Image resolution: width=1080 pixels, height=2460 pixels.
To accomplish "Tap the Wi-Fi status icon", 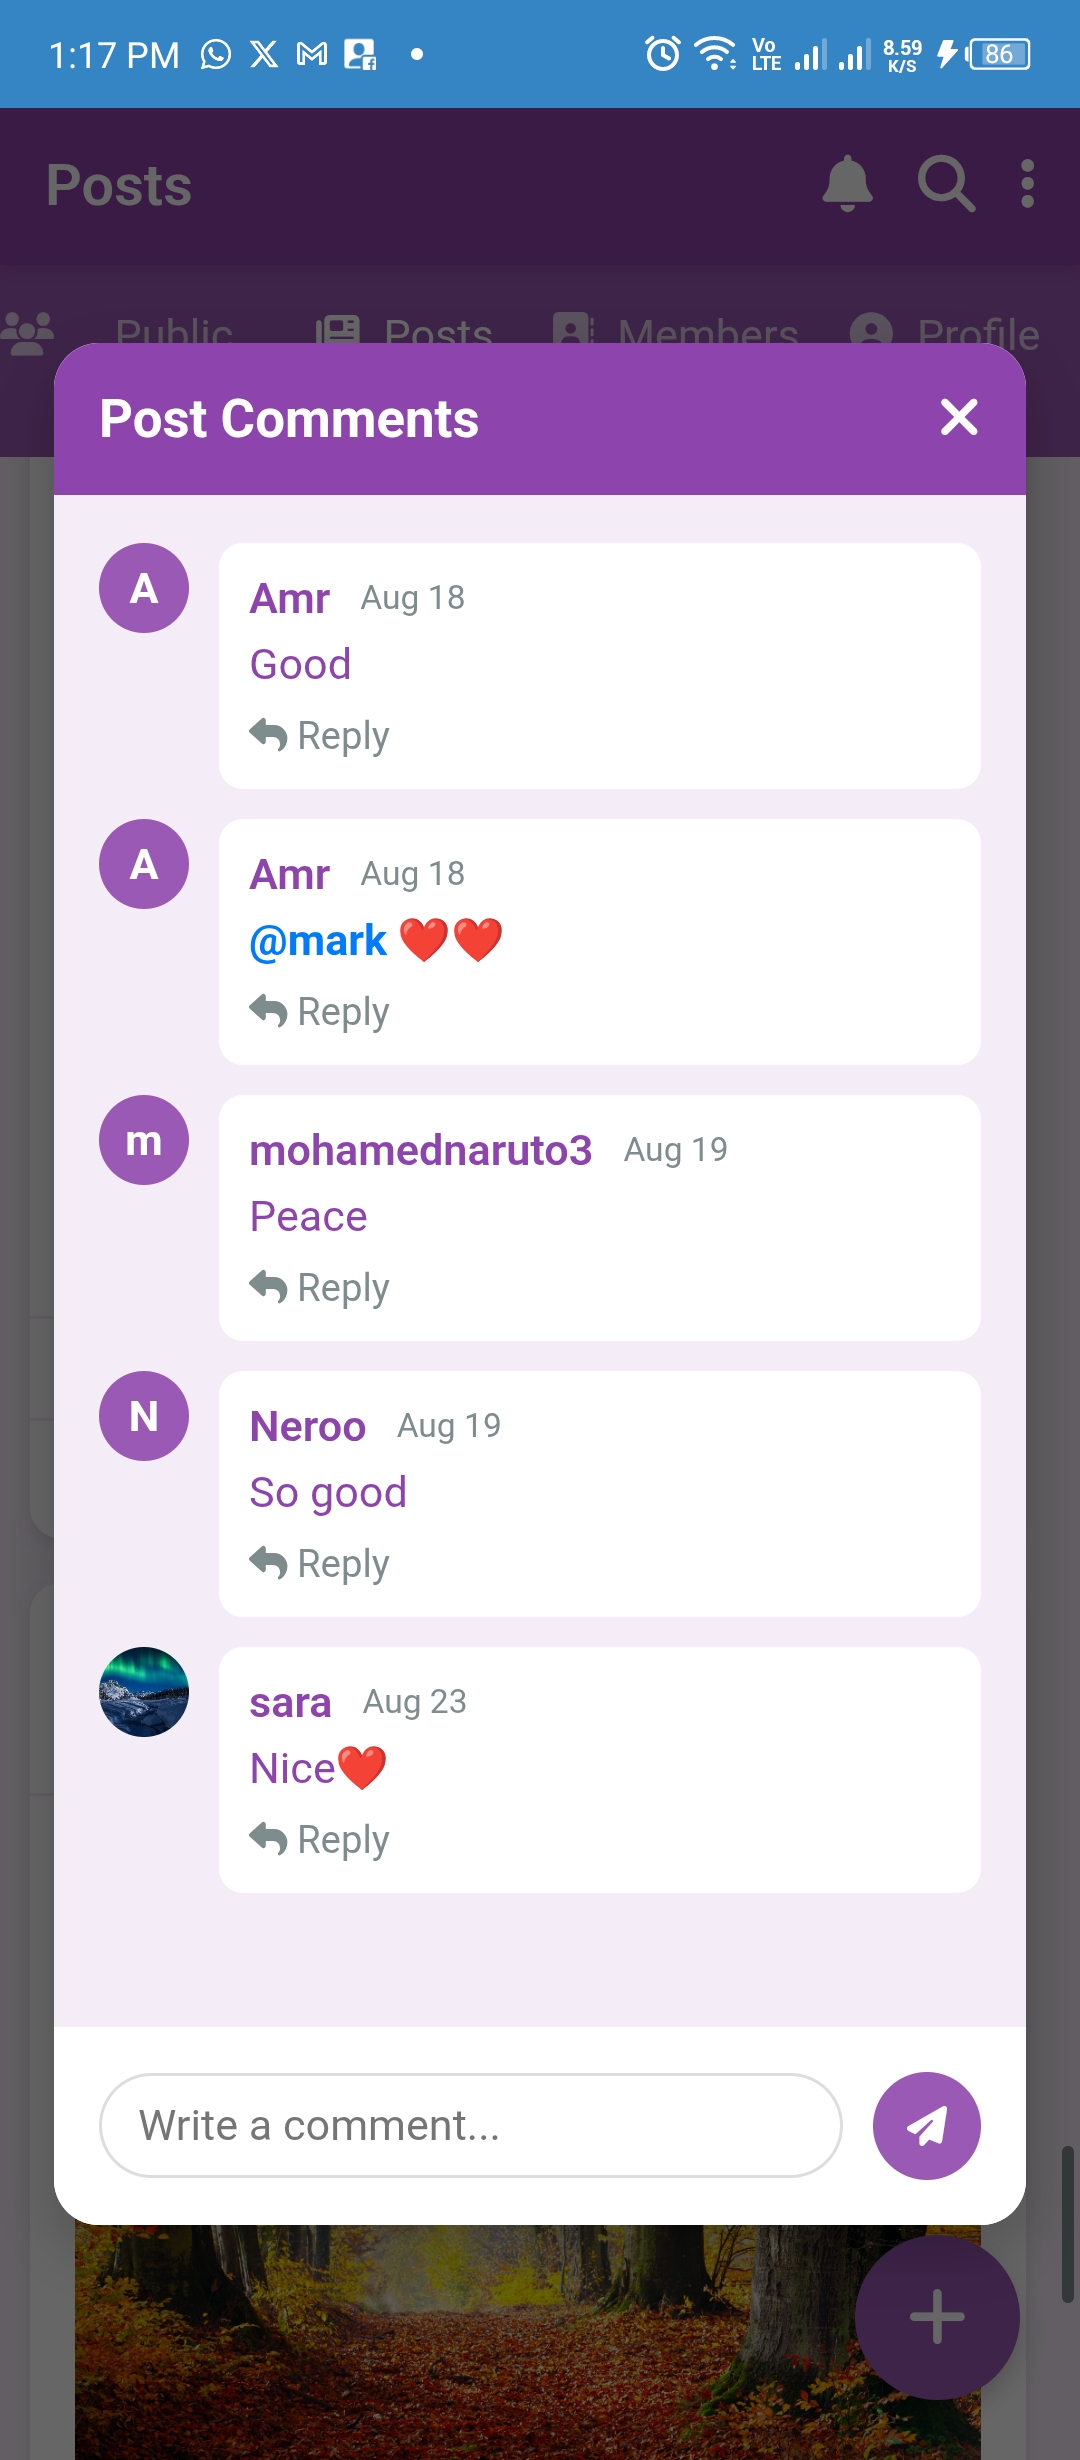I will 715,55.
